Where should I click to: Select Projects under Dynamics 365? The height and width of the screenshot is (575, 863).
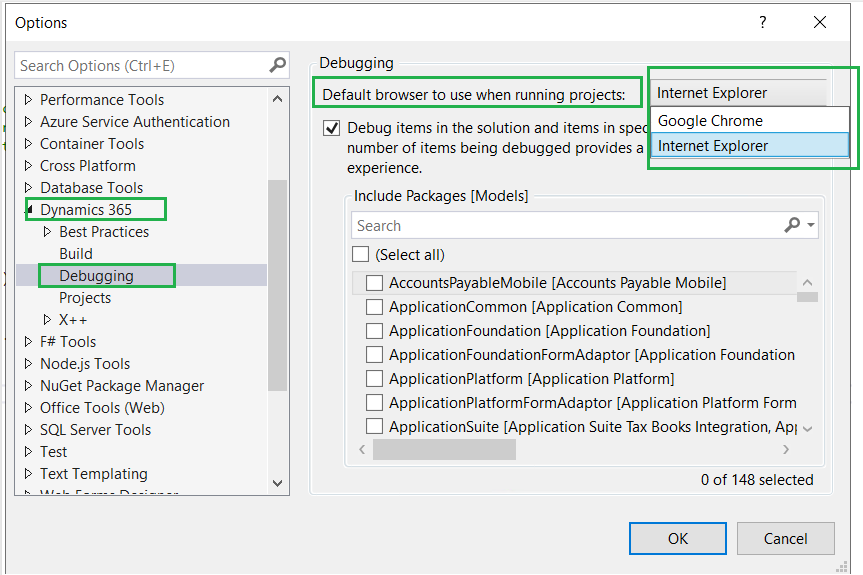click(85, 298)
